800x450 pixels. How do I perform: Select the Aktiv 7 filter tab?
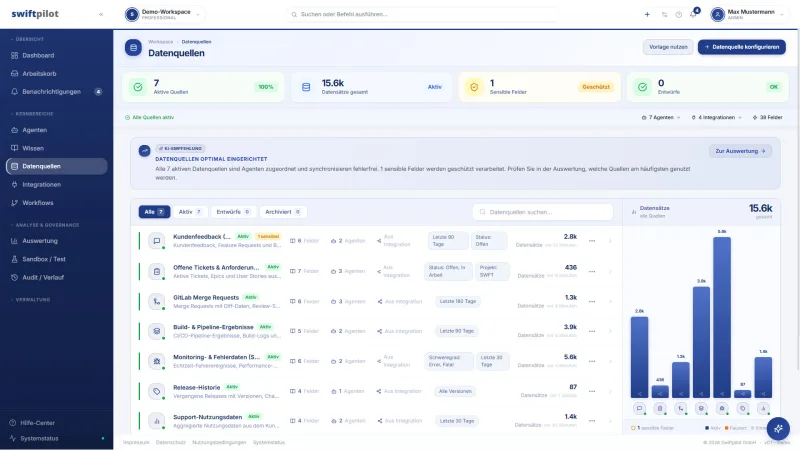point(190,212)
